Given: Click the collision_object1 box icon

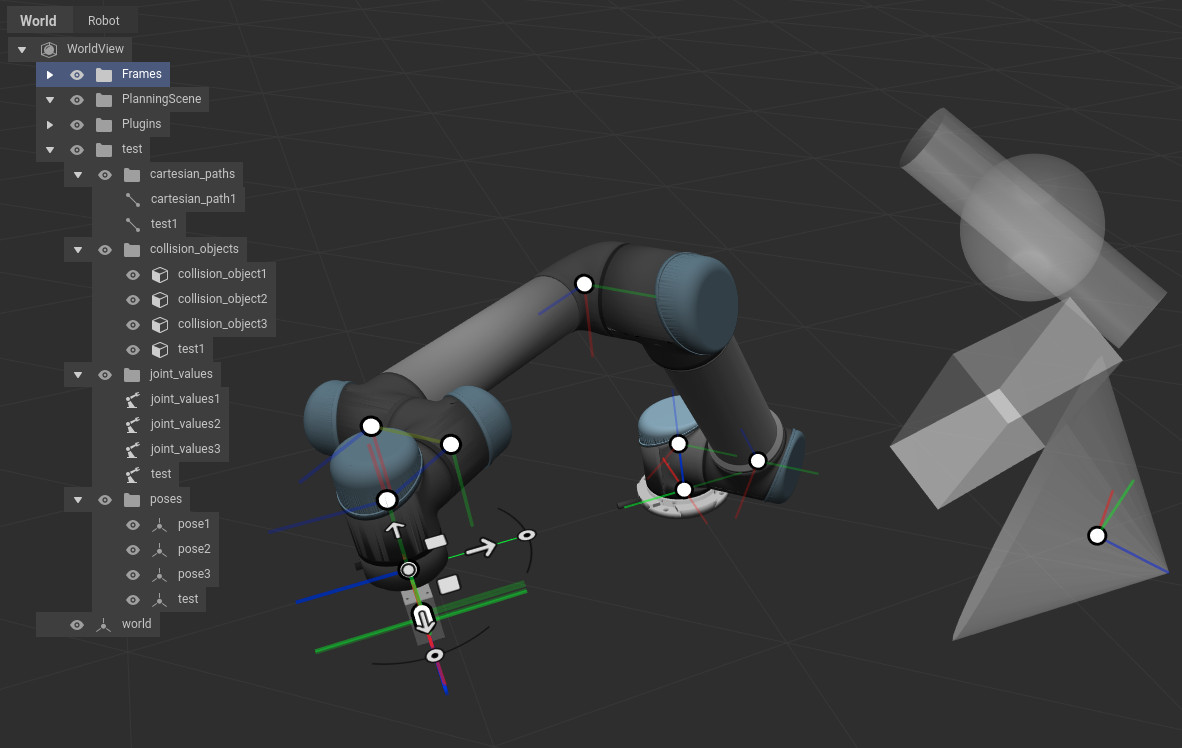Looking at the screenshot, I should 160,274.
